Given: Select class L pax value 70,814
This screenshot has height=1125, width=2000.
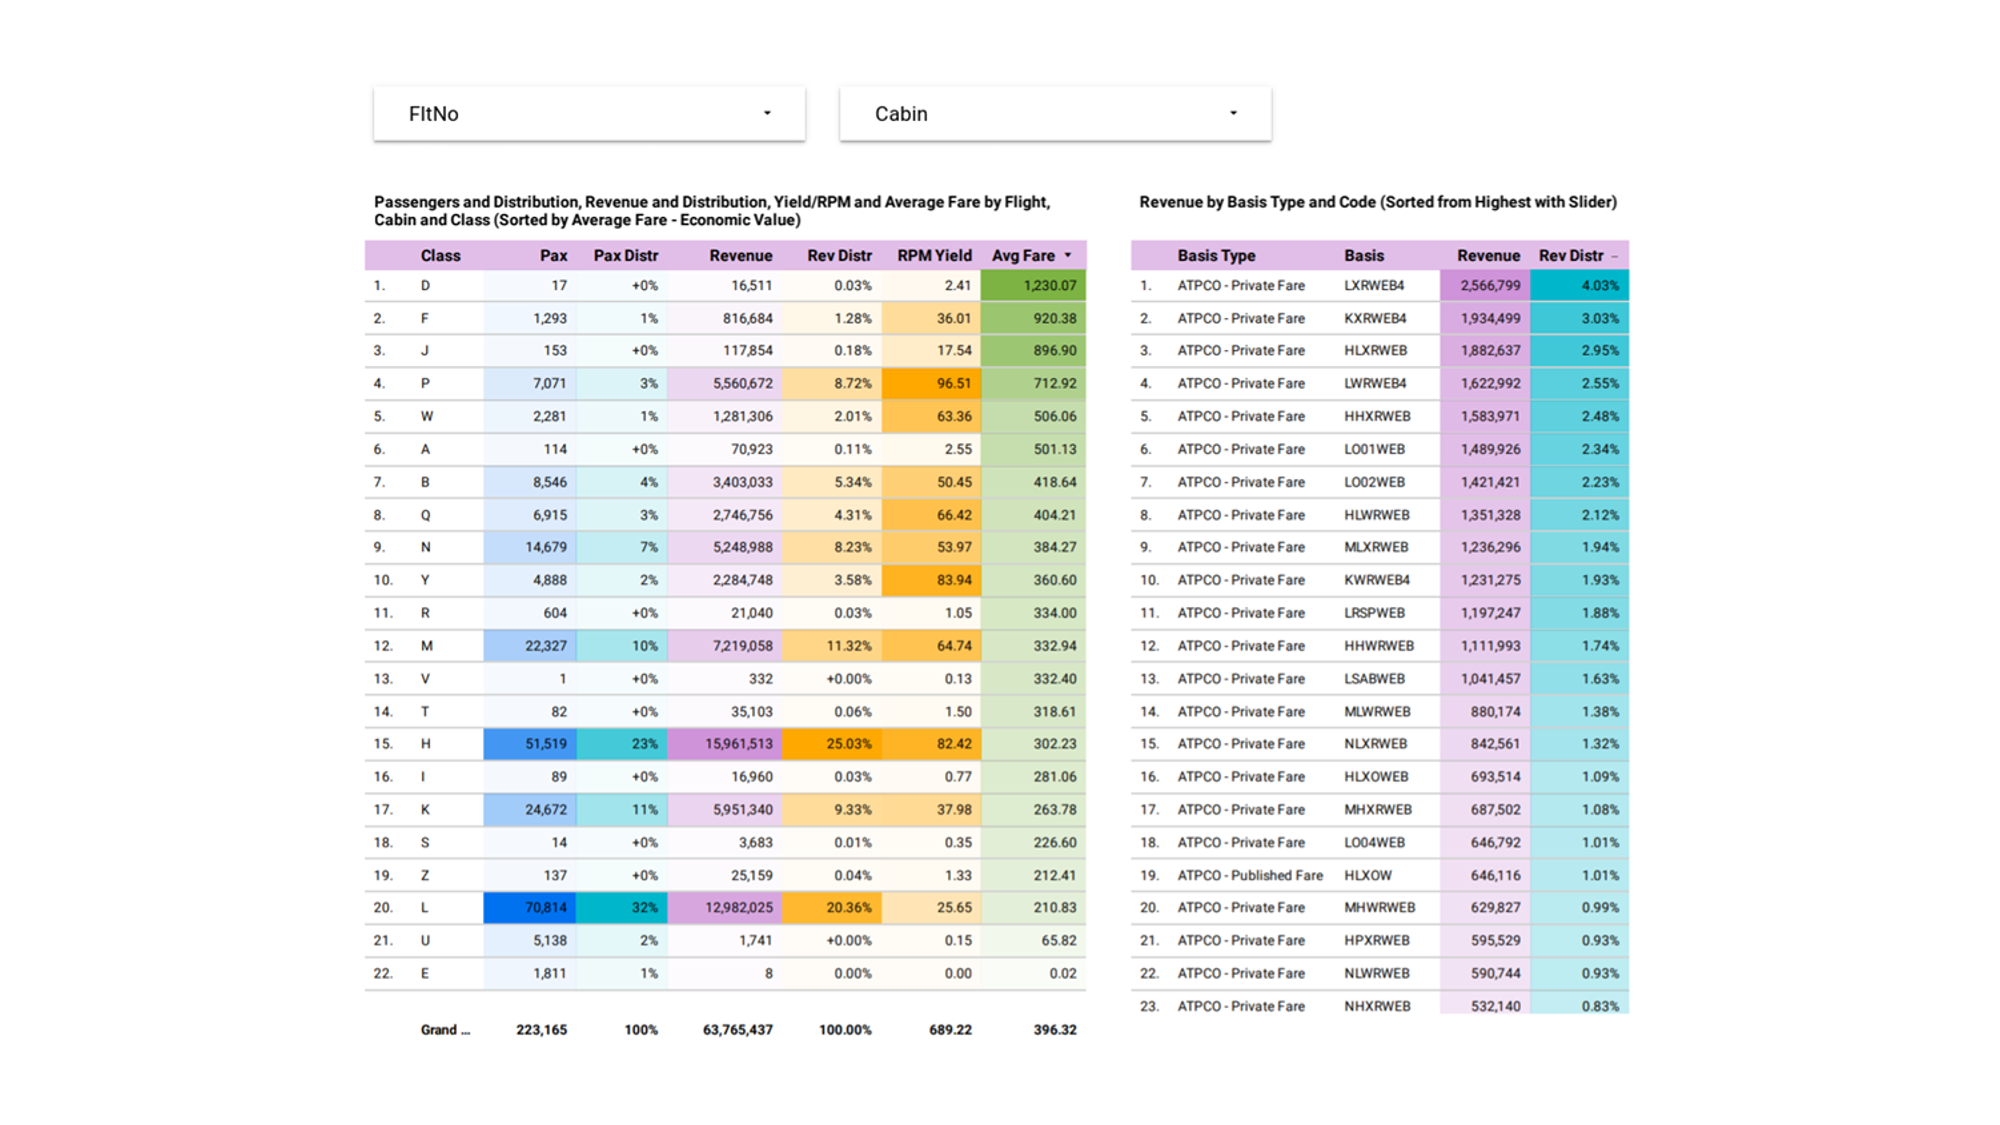Looking at the screenshot, I should [x=545, y=908].
